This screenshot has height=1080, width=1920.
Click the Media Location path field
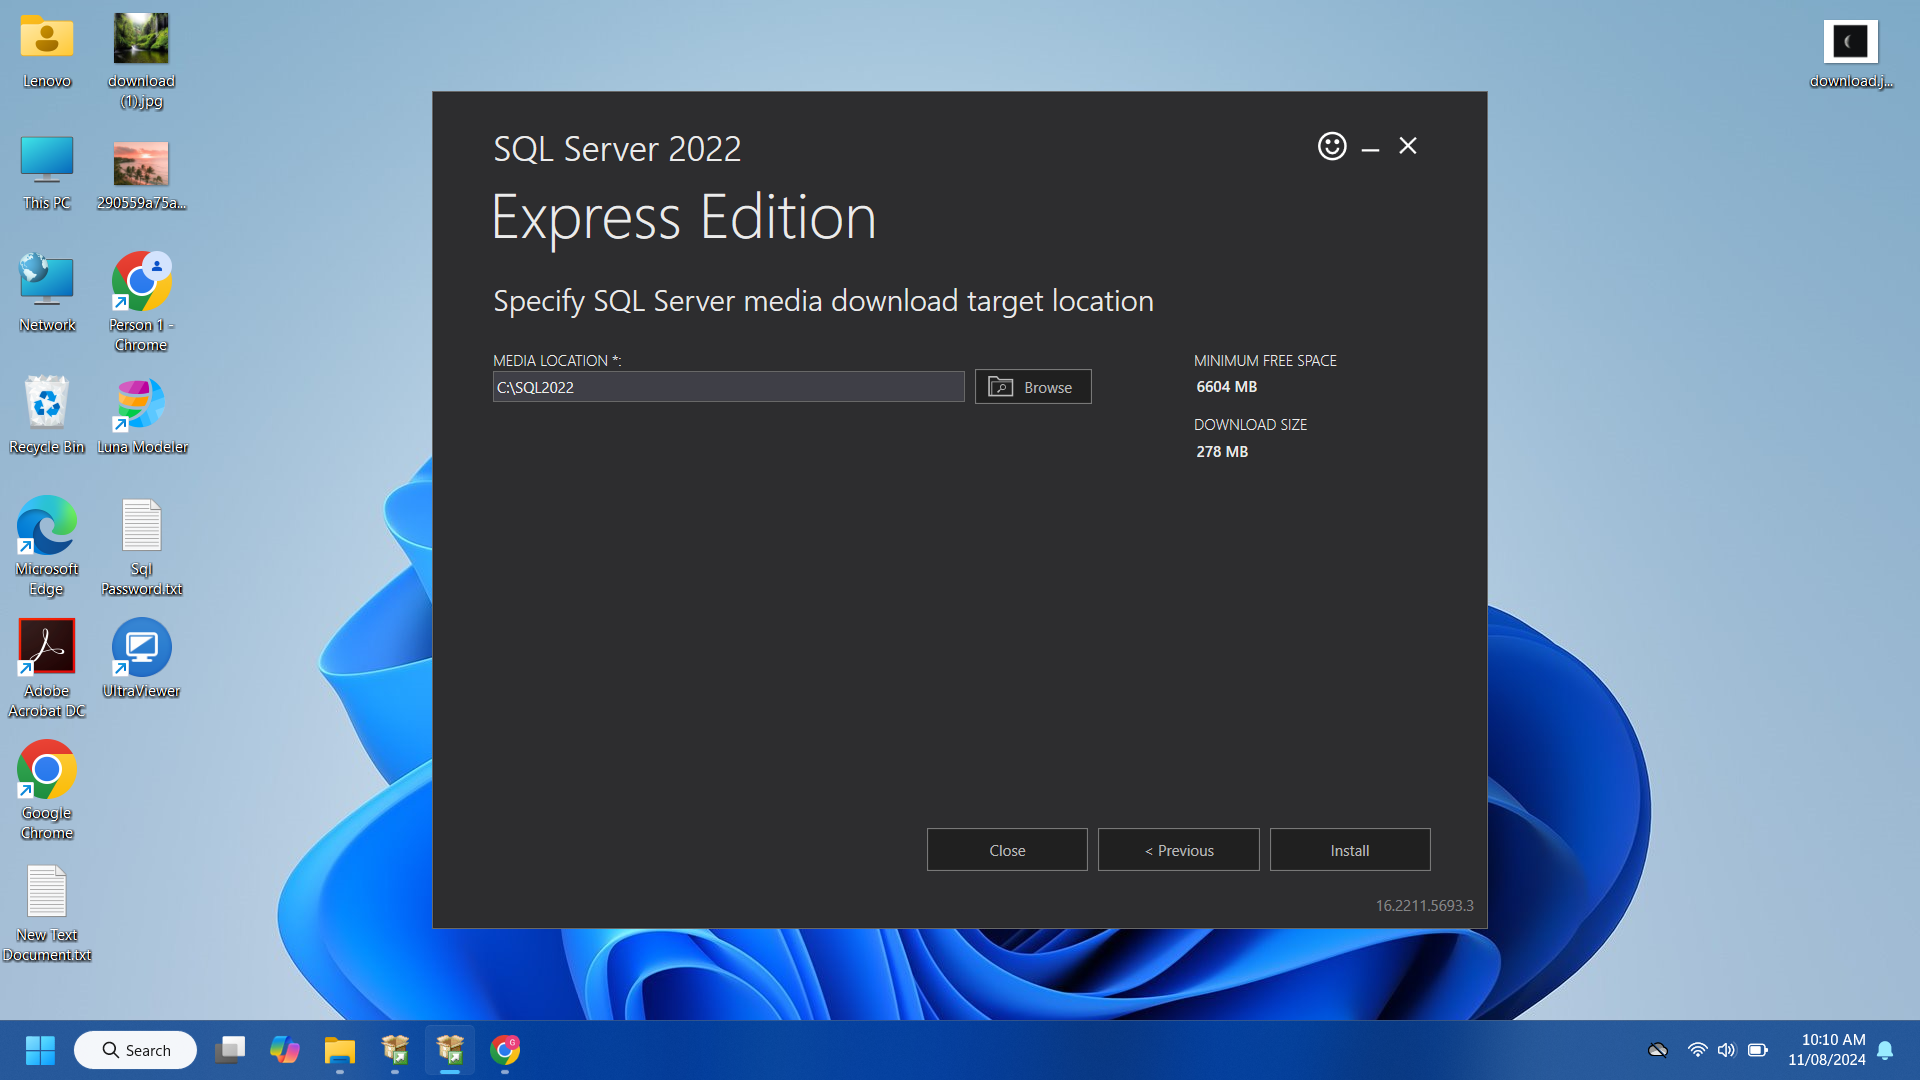click(728, 387)
